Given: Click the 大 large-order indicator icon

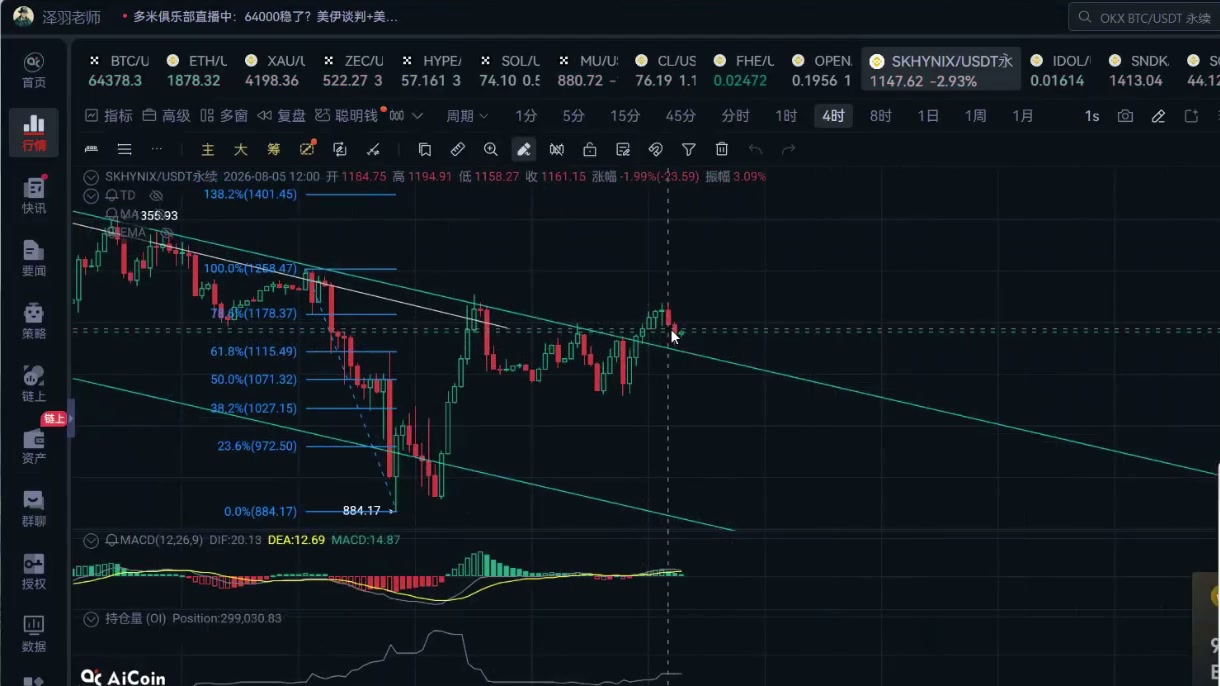Looking at the screenshot, I should (241, 149).
